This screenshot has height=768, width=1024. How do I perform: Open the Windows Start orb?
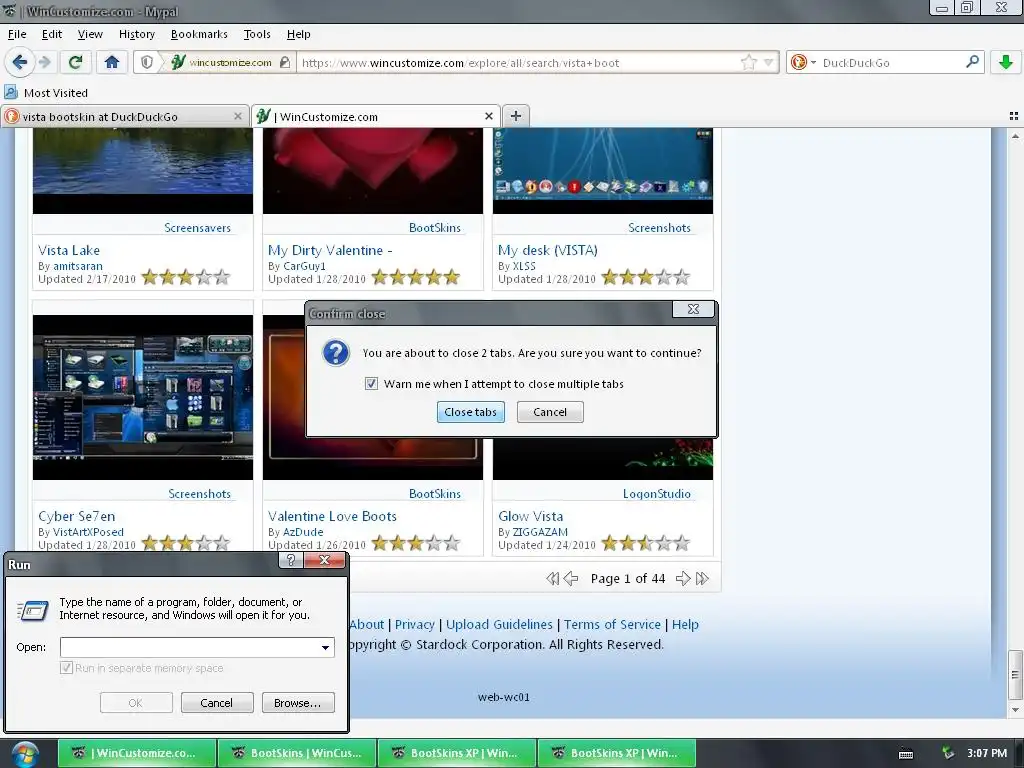(25, 754)
